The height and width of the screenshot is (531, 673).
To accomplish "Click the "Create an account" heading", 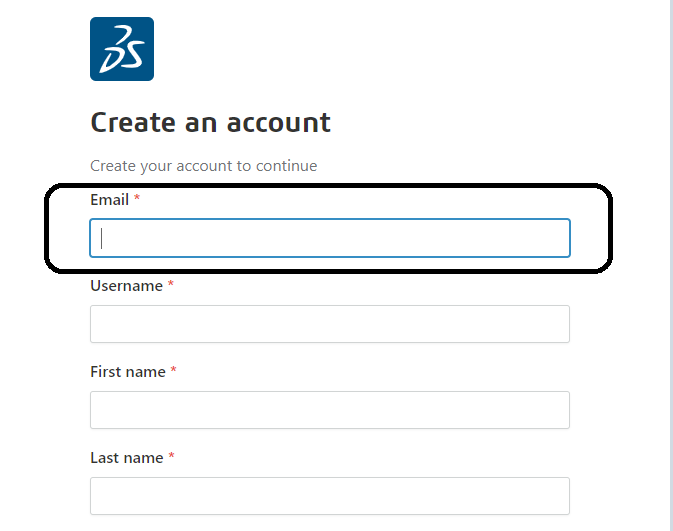I will tap(210, 123).
